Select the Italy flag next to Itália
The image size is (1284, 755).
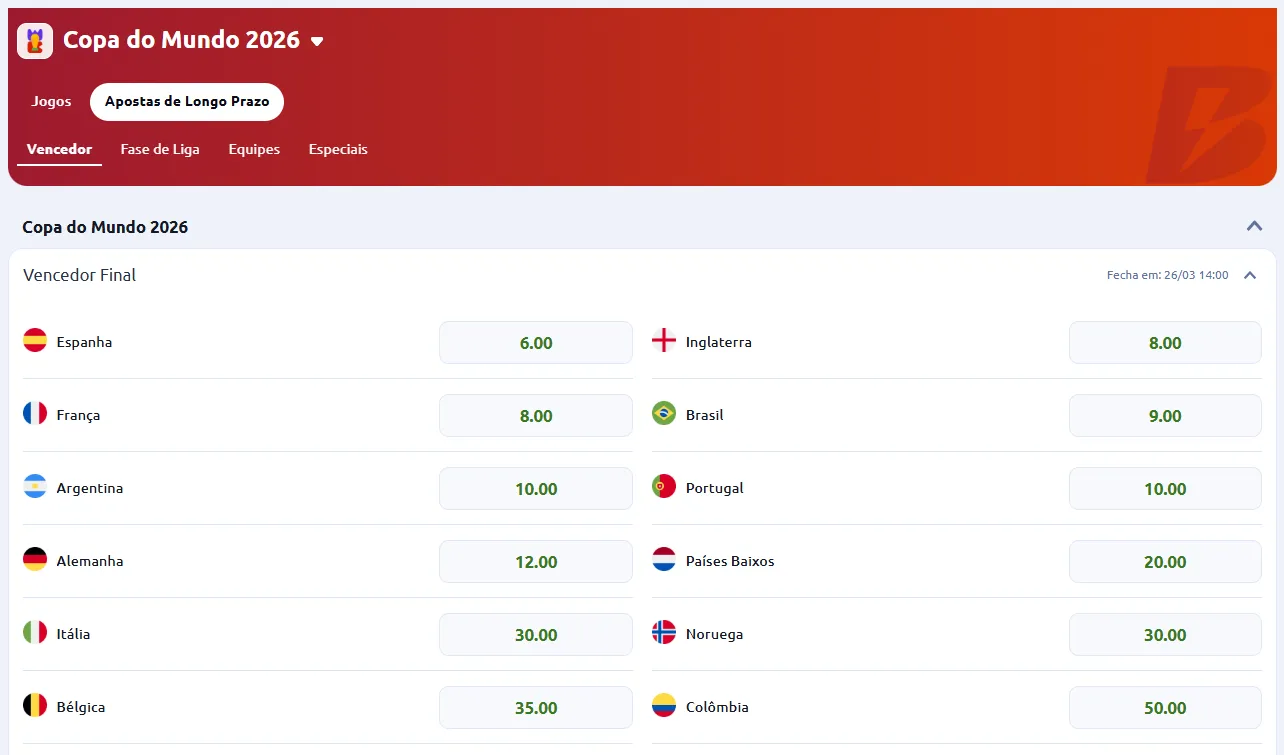tap(33, 633)
